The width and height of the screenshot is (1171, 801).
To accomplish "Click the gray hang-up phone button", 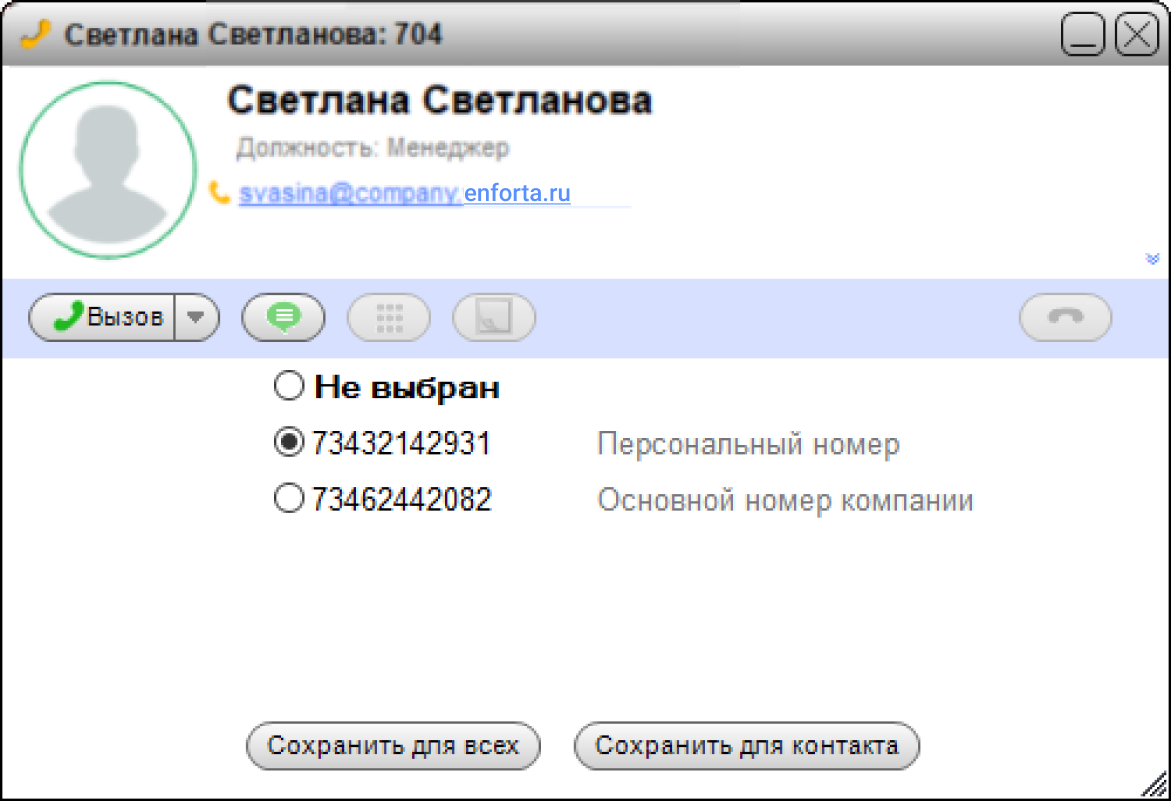I will click(1065, 317).
